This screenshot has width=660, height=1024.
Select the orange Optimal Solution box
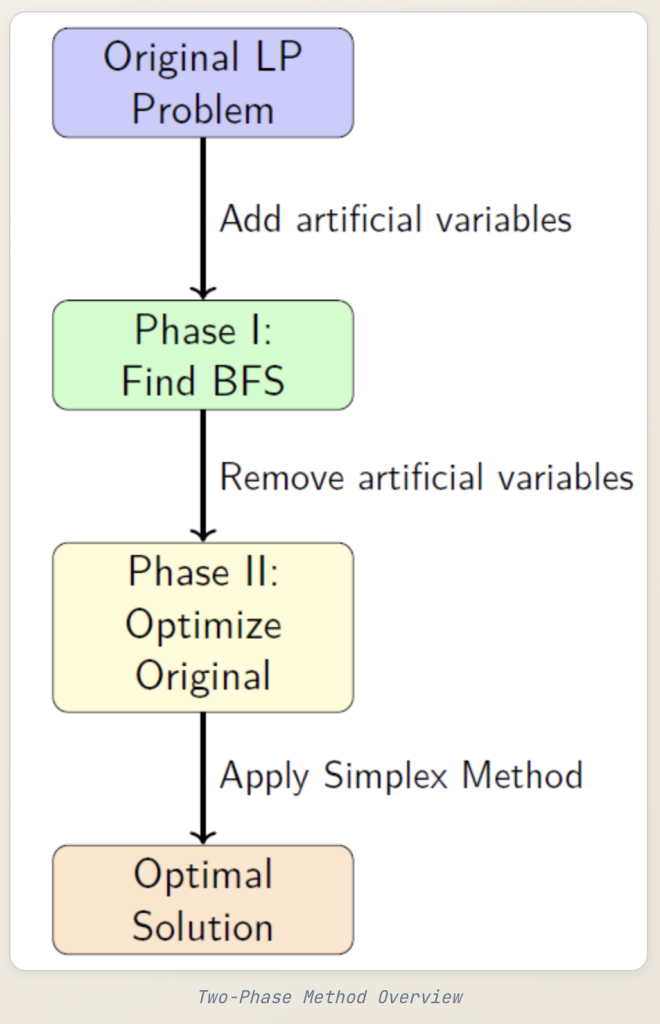pos(203,900)
